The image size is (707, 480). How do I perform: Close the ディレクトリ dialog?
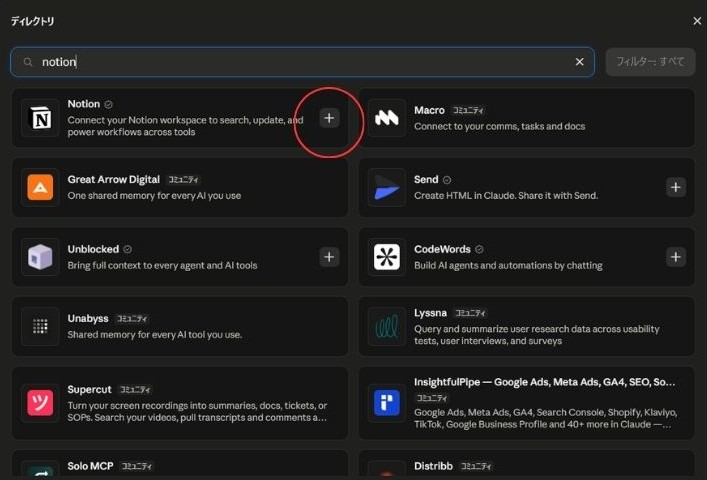click(x=697, y=21)
